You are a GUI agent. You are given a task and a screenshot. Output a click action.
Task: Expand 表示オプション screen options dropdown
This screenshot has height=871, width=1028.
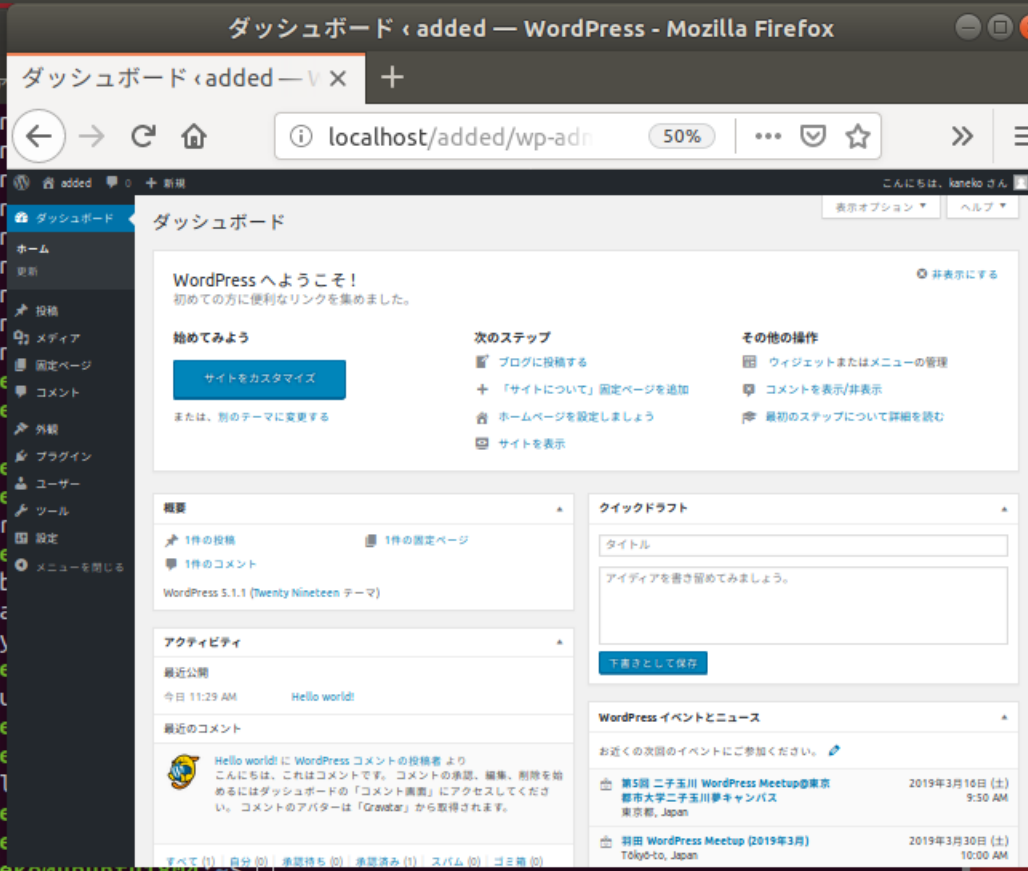(880, 207)
